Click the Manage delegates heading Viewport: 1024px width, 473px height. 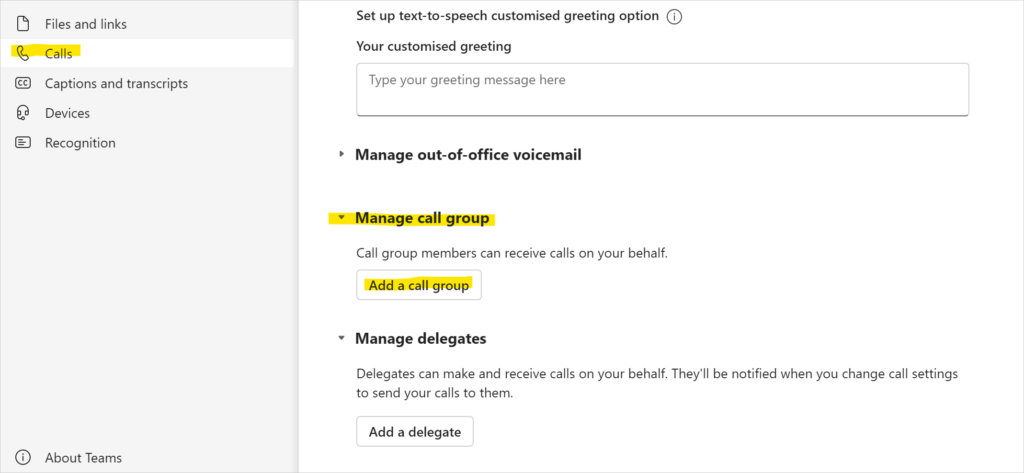click(421, 338)
